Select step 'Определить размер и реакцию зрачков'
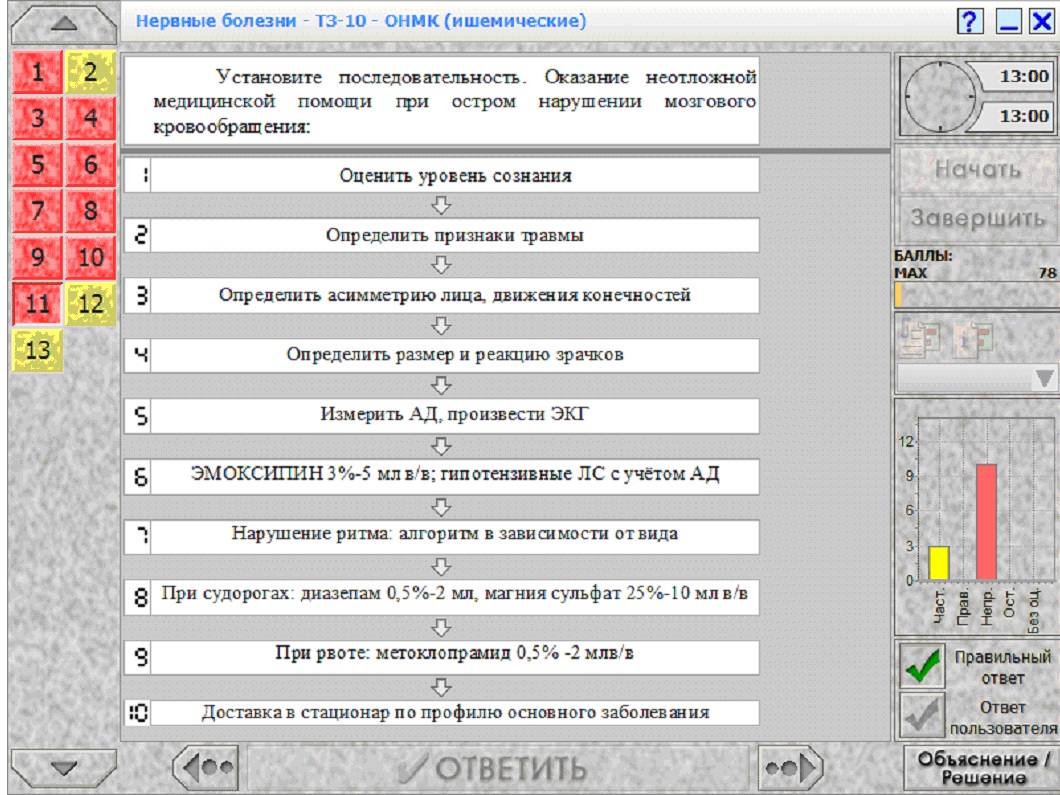 pos(455,355)
